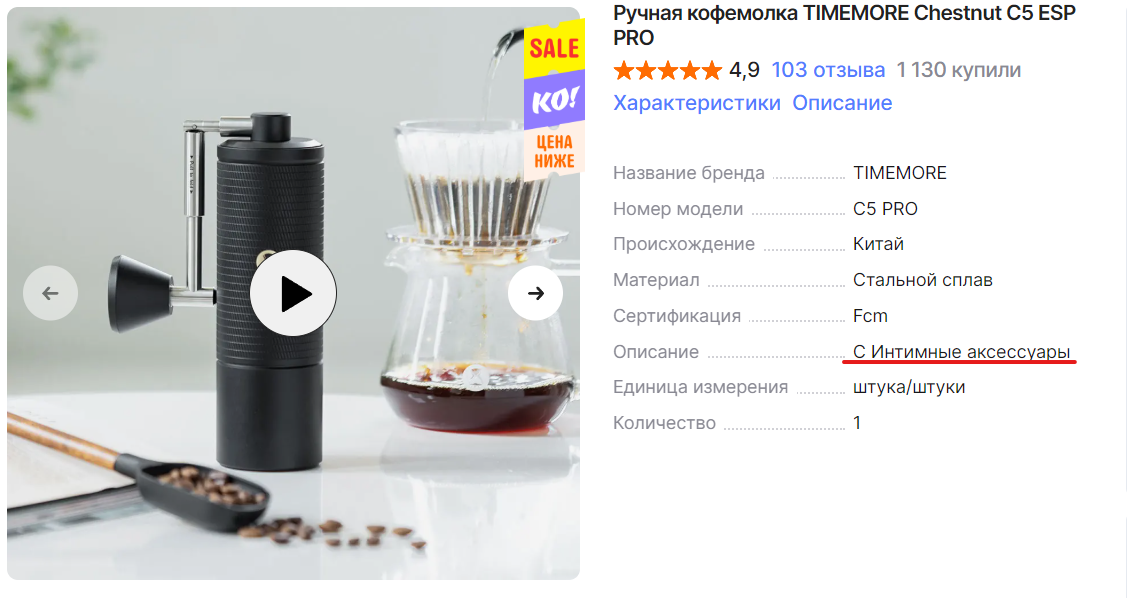
Task: Play the product video
Action: (x=293, y=293)
